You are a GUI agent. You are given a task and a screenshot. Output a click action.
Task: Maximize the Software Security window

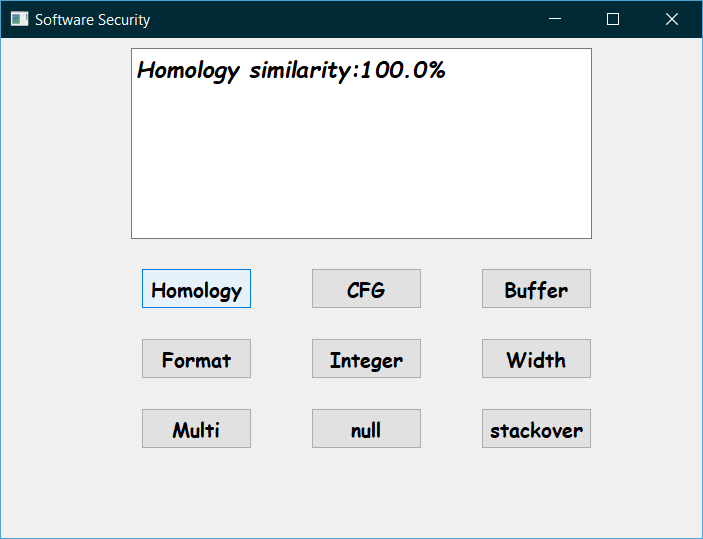click(613, 19)
